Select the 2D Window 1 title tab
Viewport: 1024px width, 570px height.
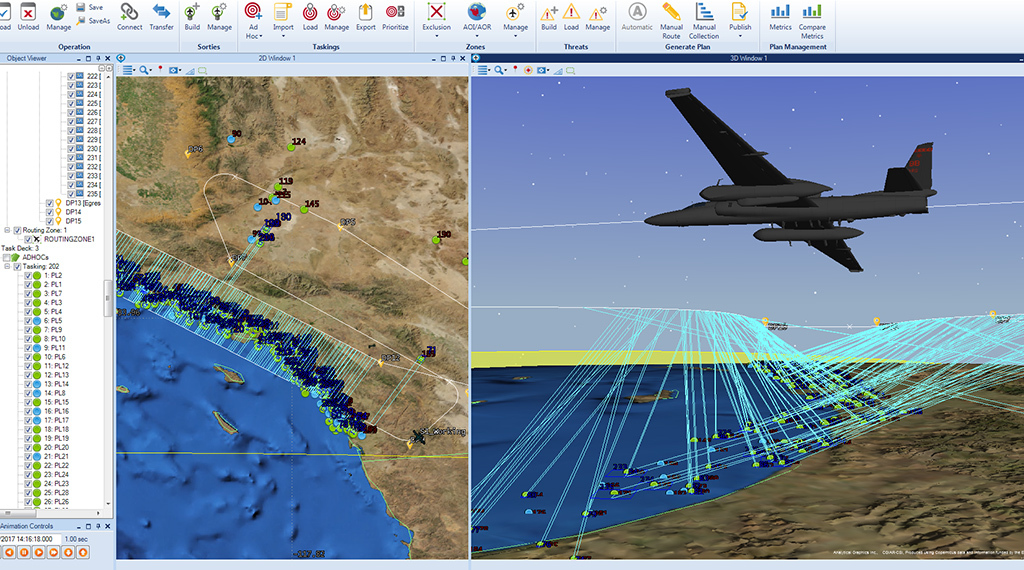(x=291, y=59)
